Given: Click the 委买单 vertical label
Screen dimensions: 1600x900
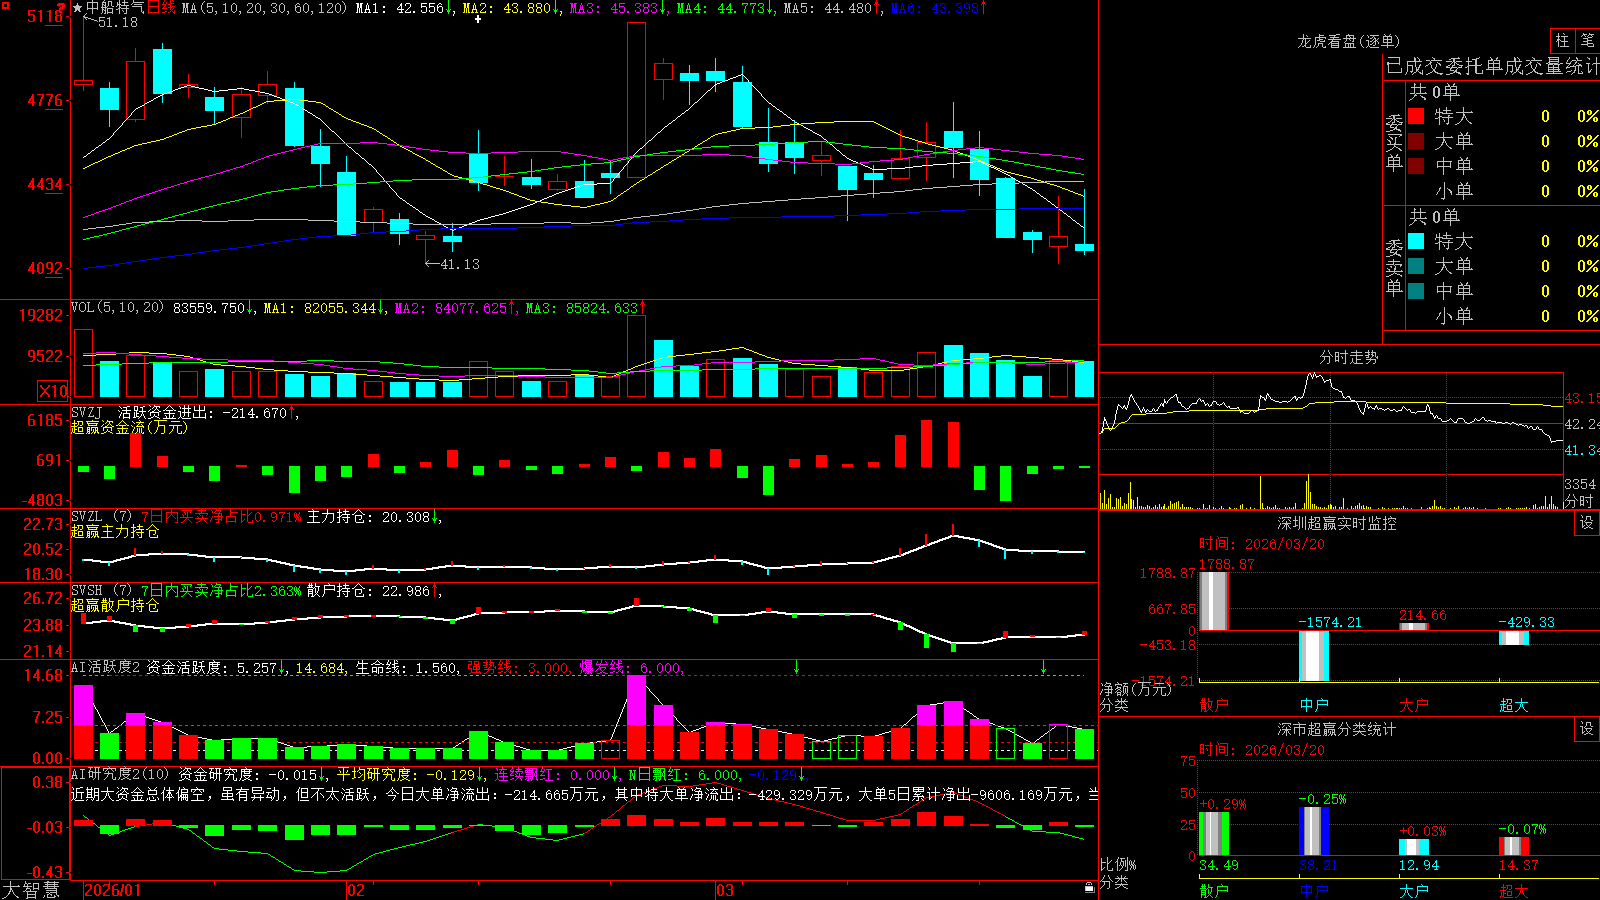Looking at the screenshot, I should click(1394, 142).
